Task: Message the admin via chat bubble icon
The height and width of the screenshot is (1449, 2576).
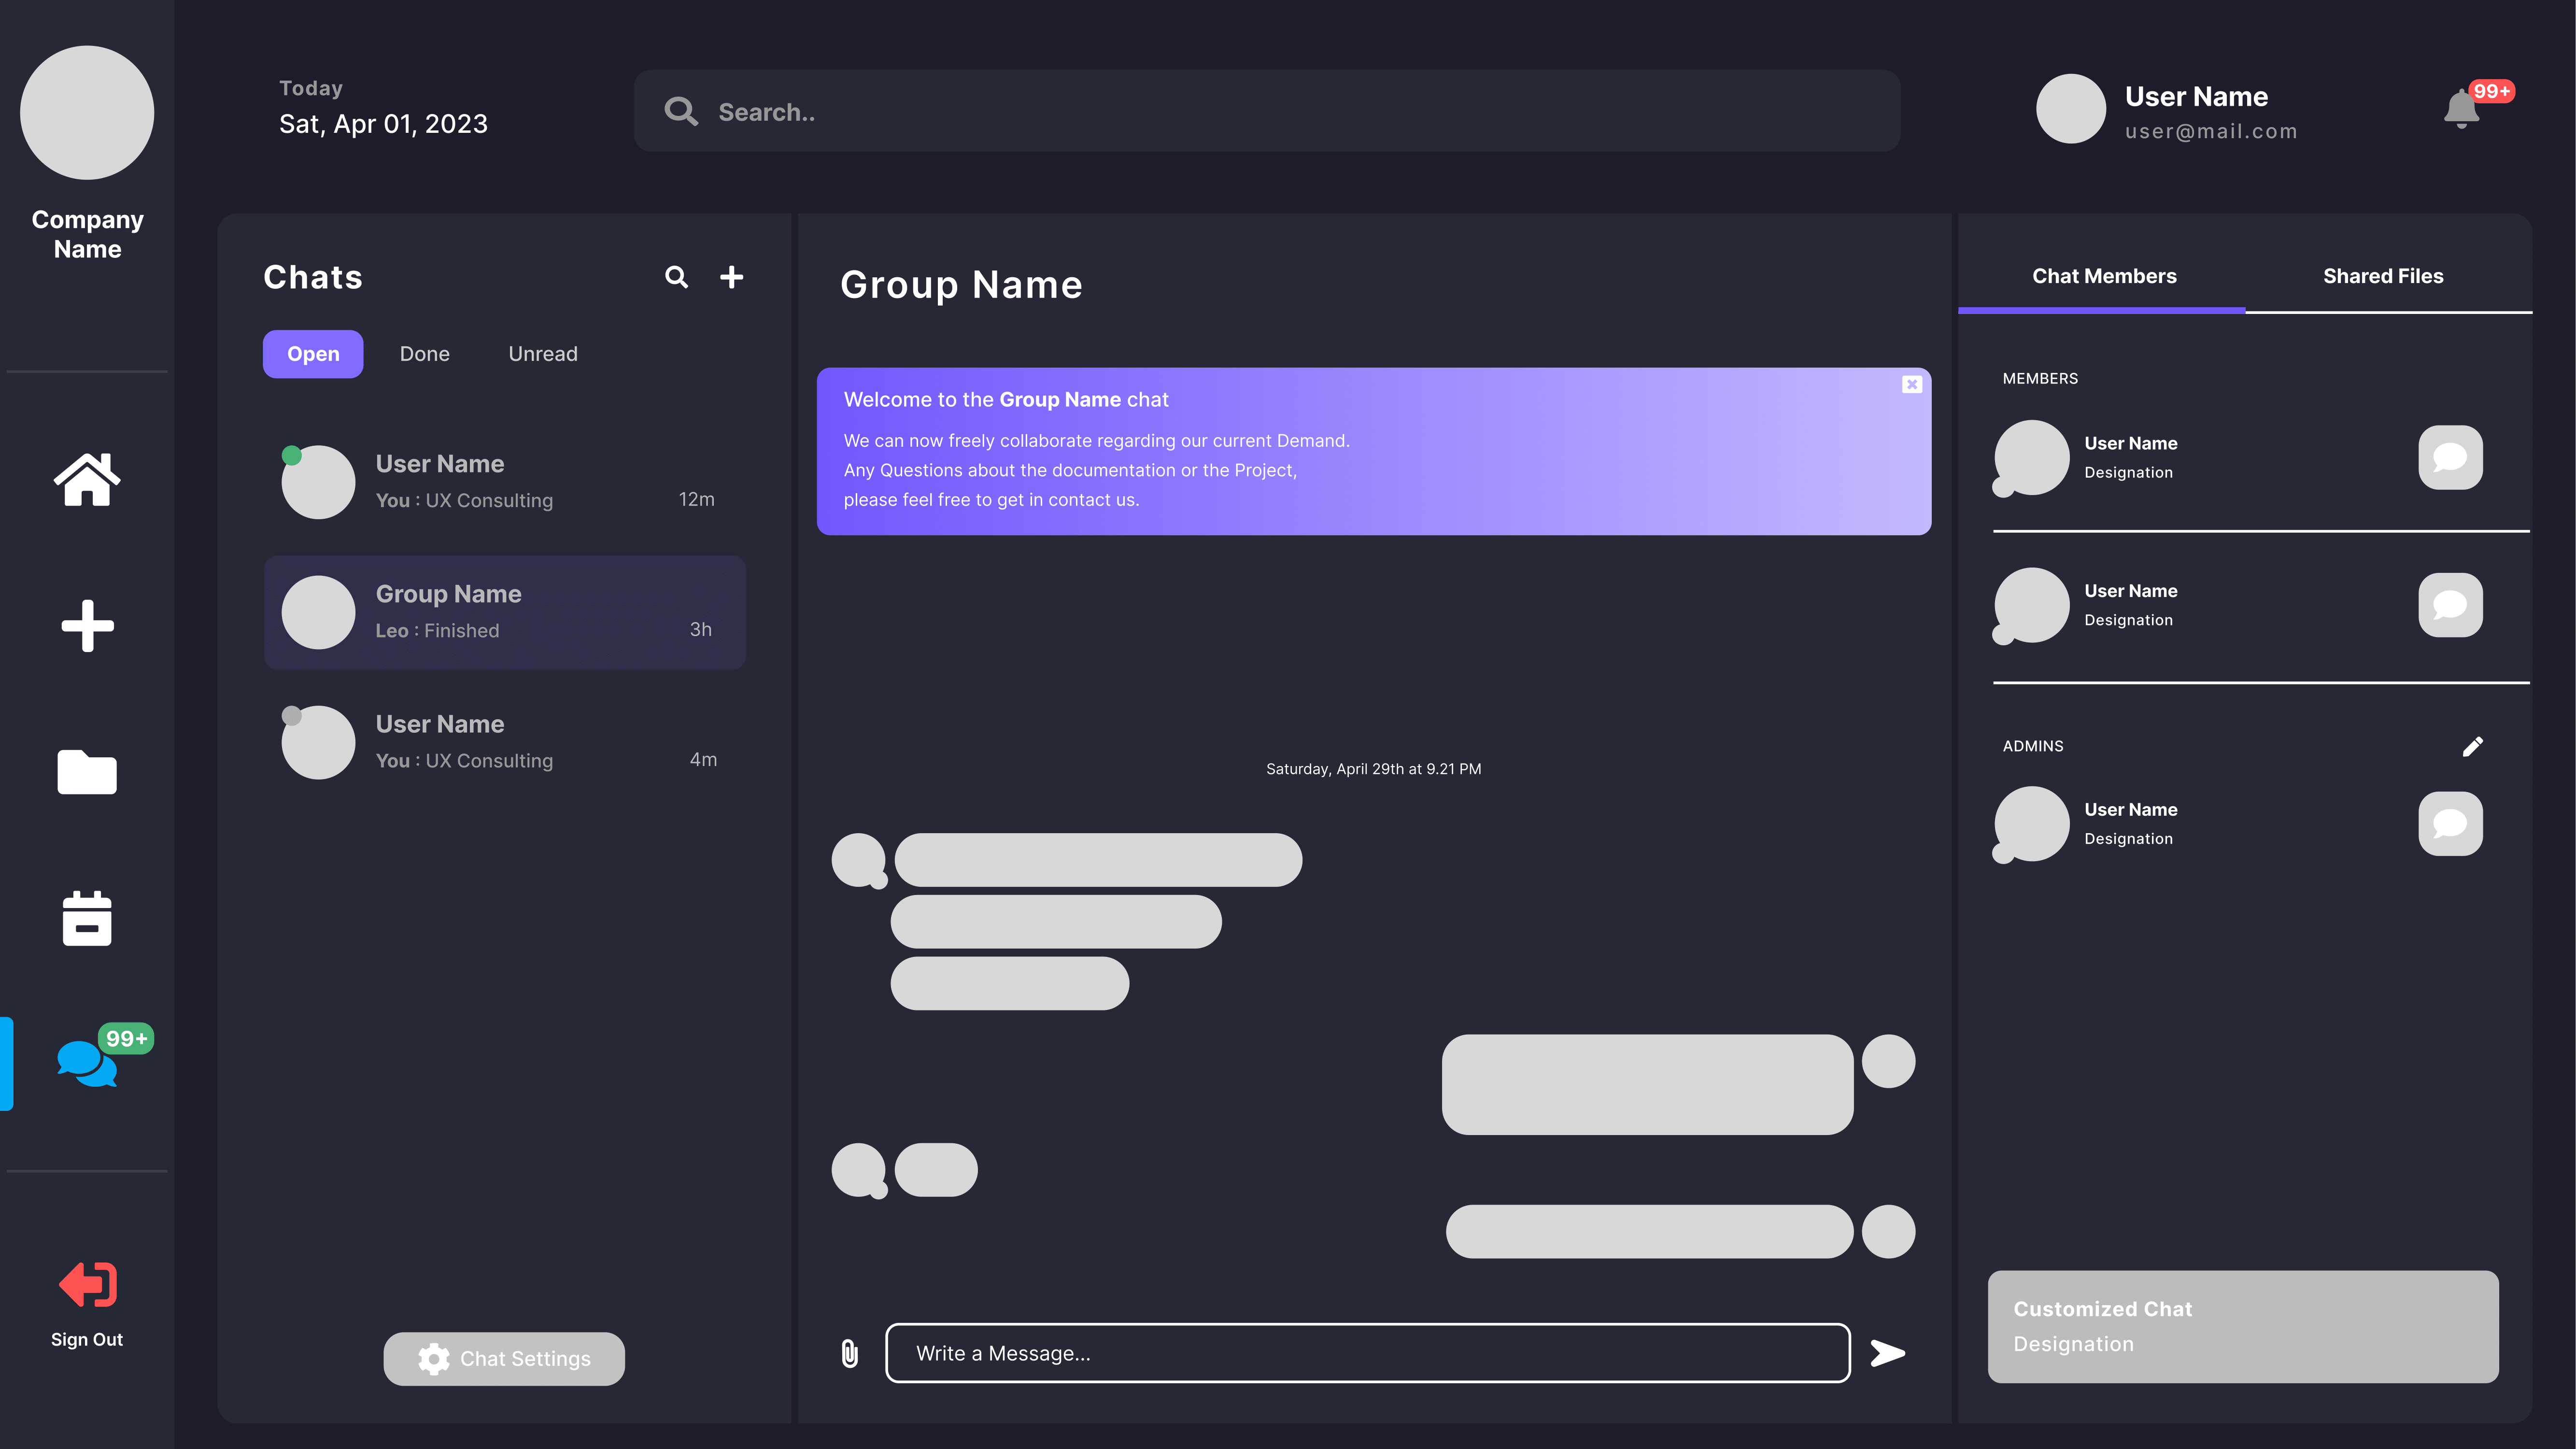Action: pyautogui.click(x=2450, y=824)
